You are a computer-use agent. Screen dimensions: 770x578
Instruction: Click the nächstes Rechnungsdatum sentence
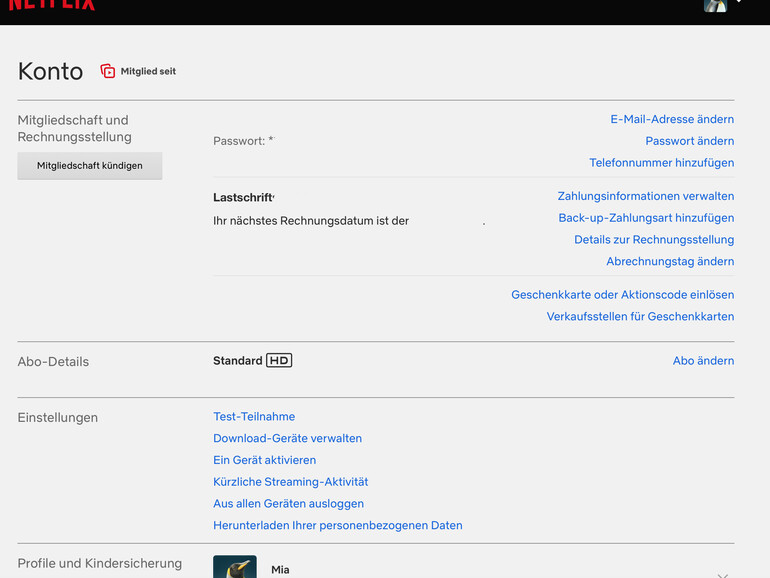[x=311, y=221]
